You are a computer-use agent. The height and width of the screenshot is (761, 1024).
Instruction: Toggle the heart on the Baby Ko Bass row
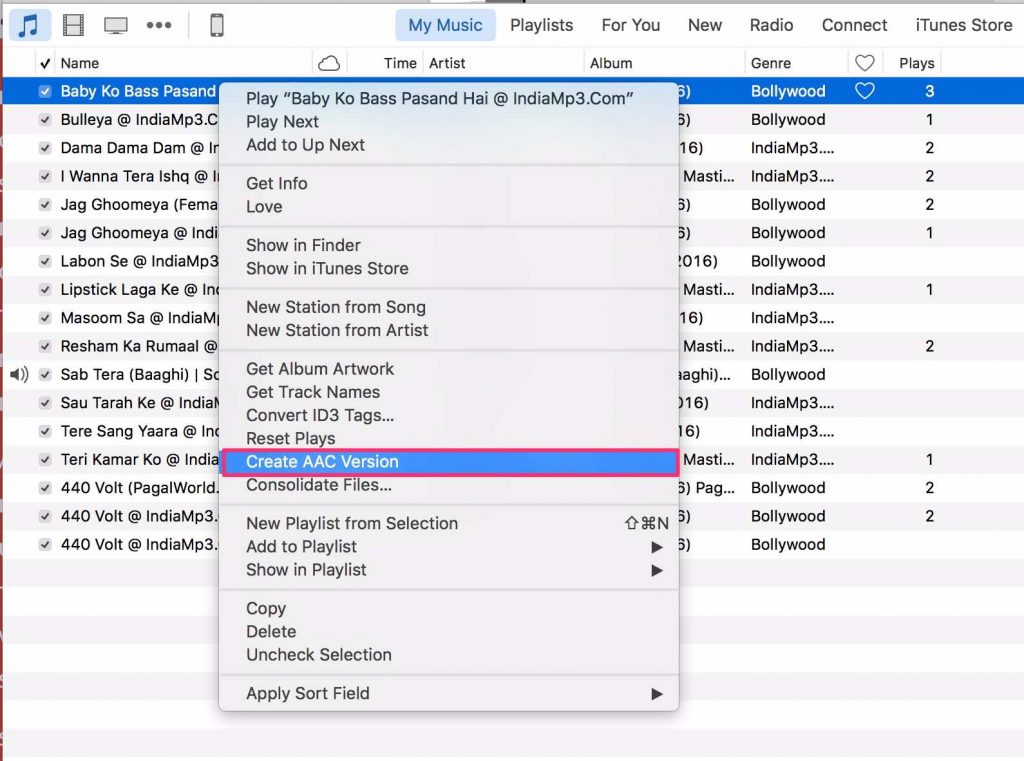[865, 91]
